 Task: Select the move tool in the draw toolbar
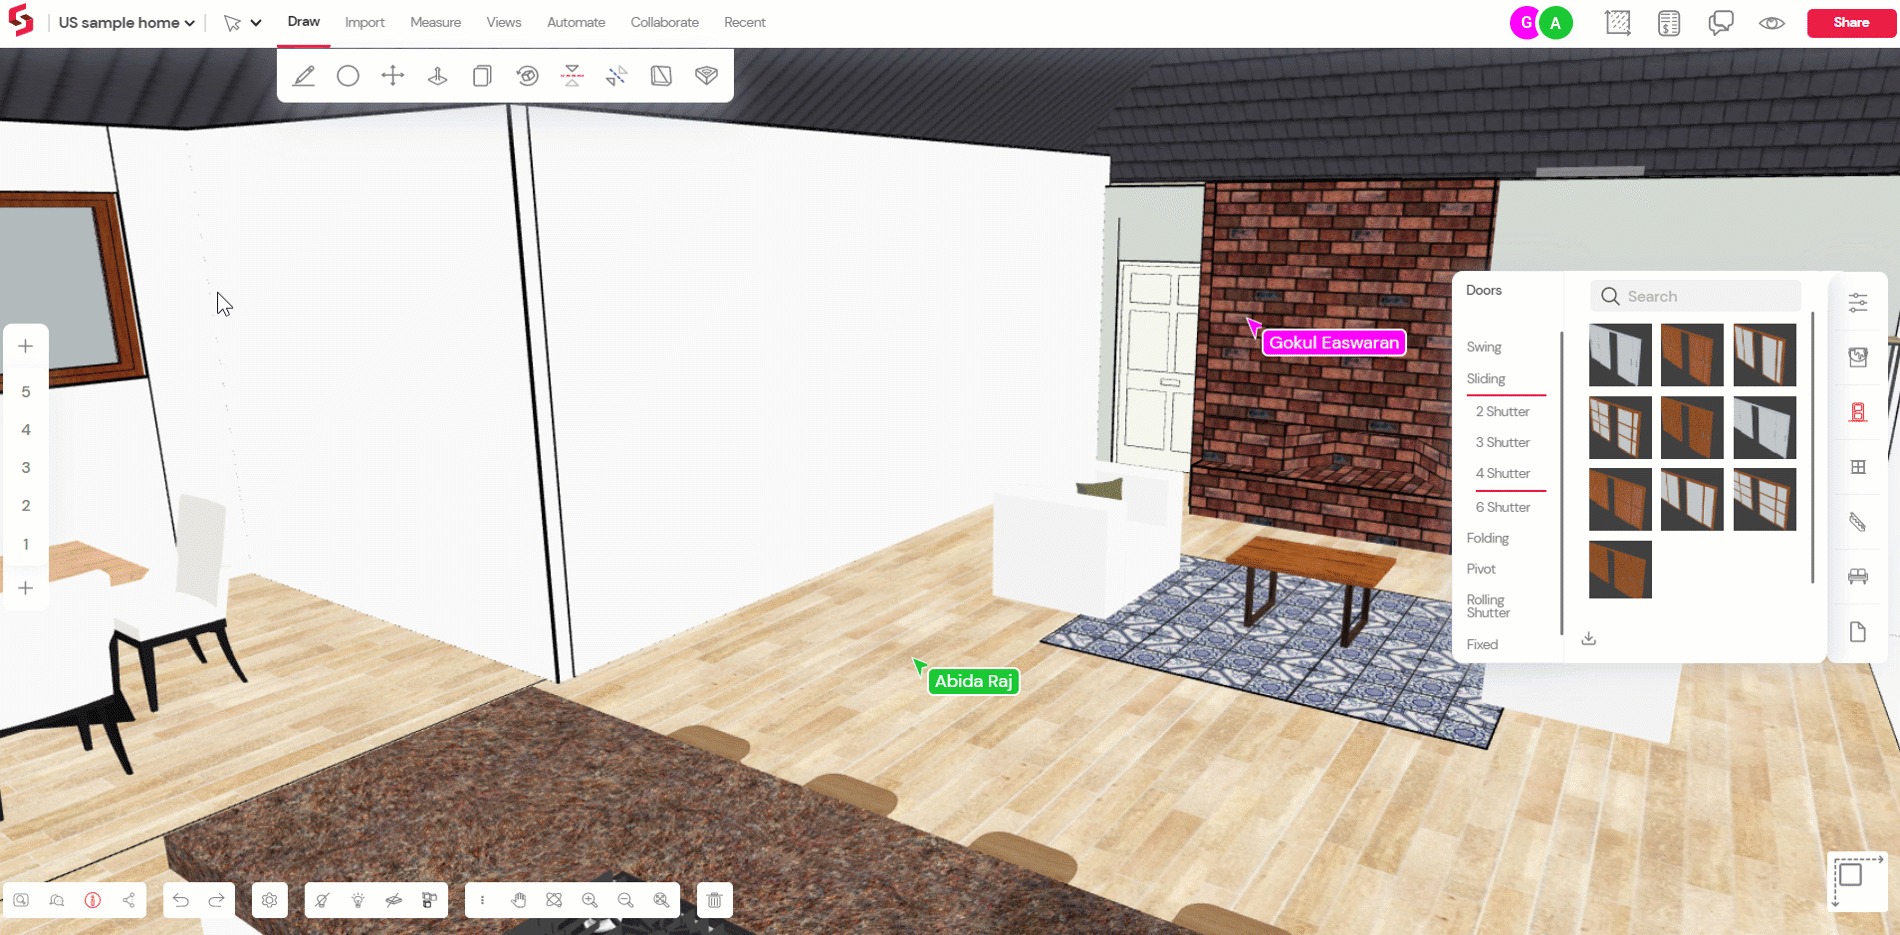[x=392, y=75]
